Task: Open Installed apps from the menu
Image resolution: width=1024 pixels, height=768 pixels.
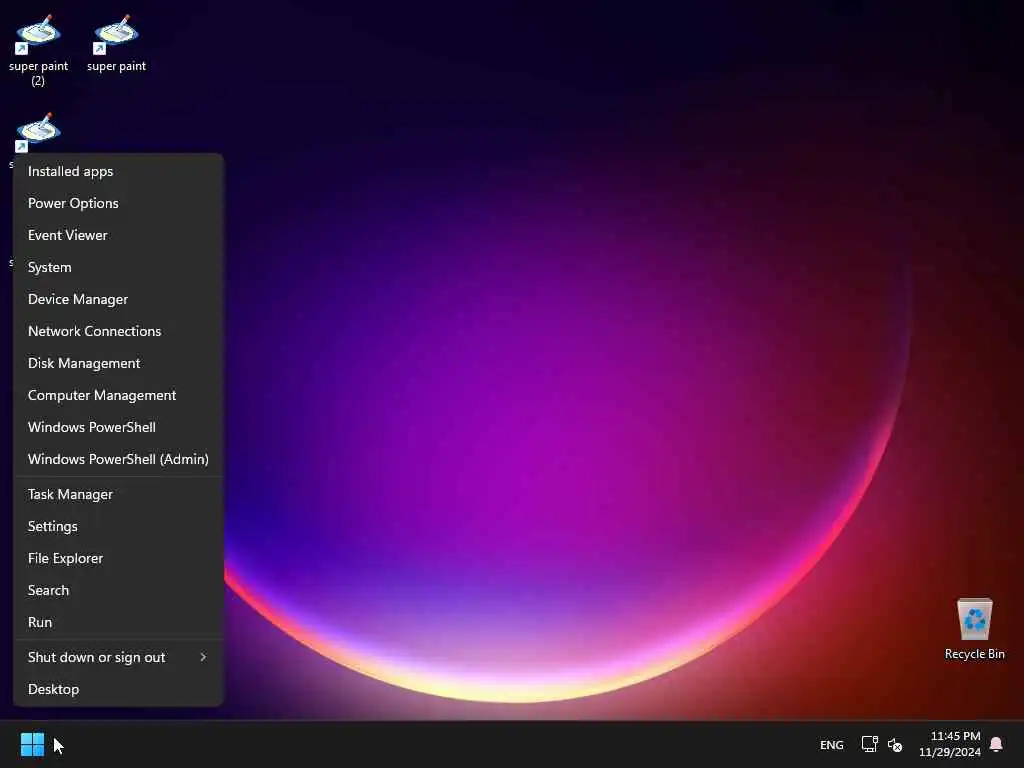Action: [x=118, y=171]
